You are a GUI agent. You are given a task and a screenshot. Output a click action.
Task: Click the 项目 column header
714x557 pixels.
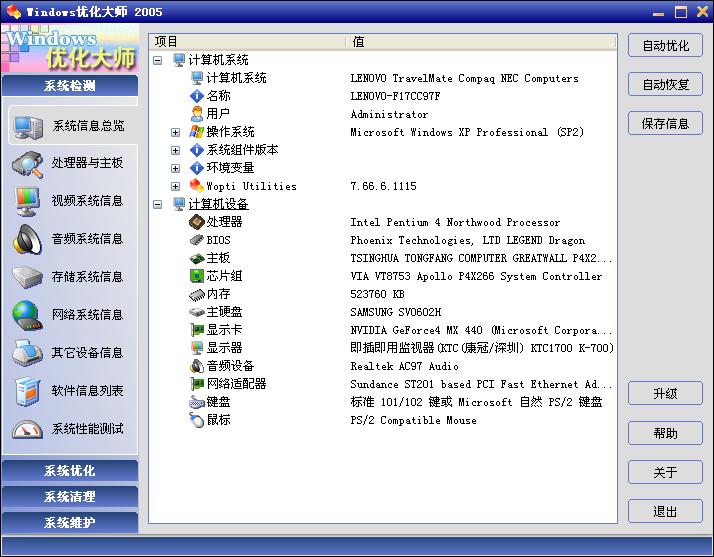(248, 42)
